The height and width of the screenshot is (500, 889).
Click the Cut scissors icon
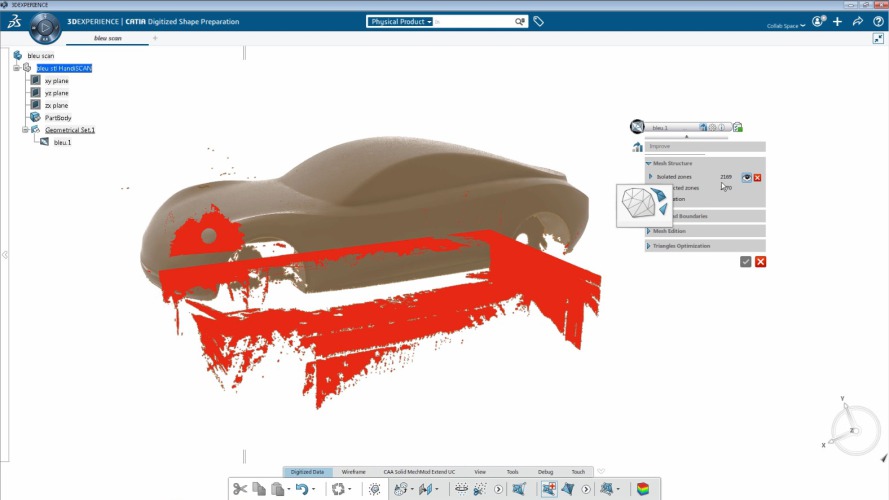click(240, 489)
